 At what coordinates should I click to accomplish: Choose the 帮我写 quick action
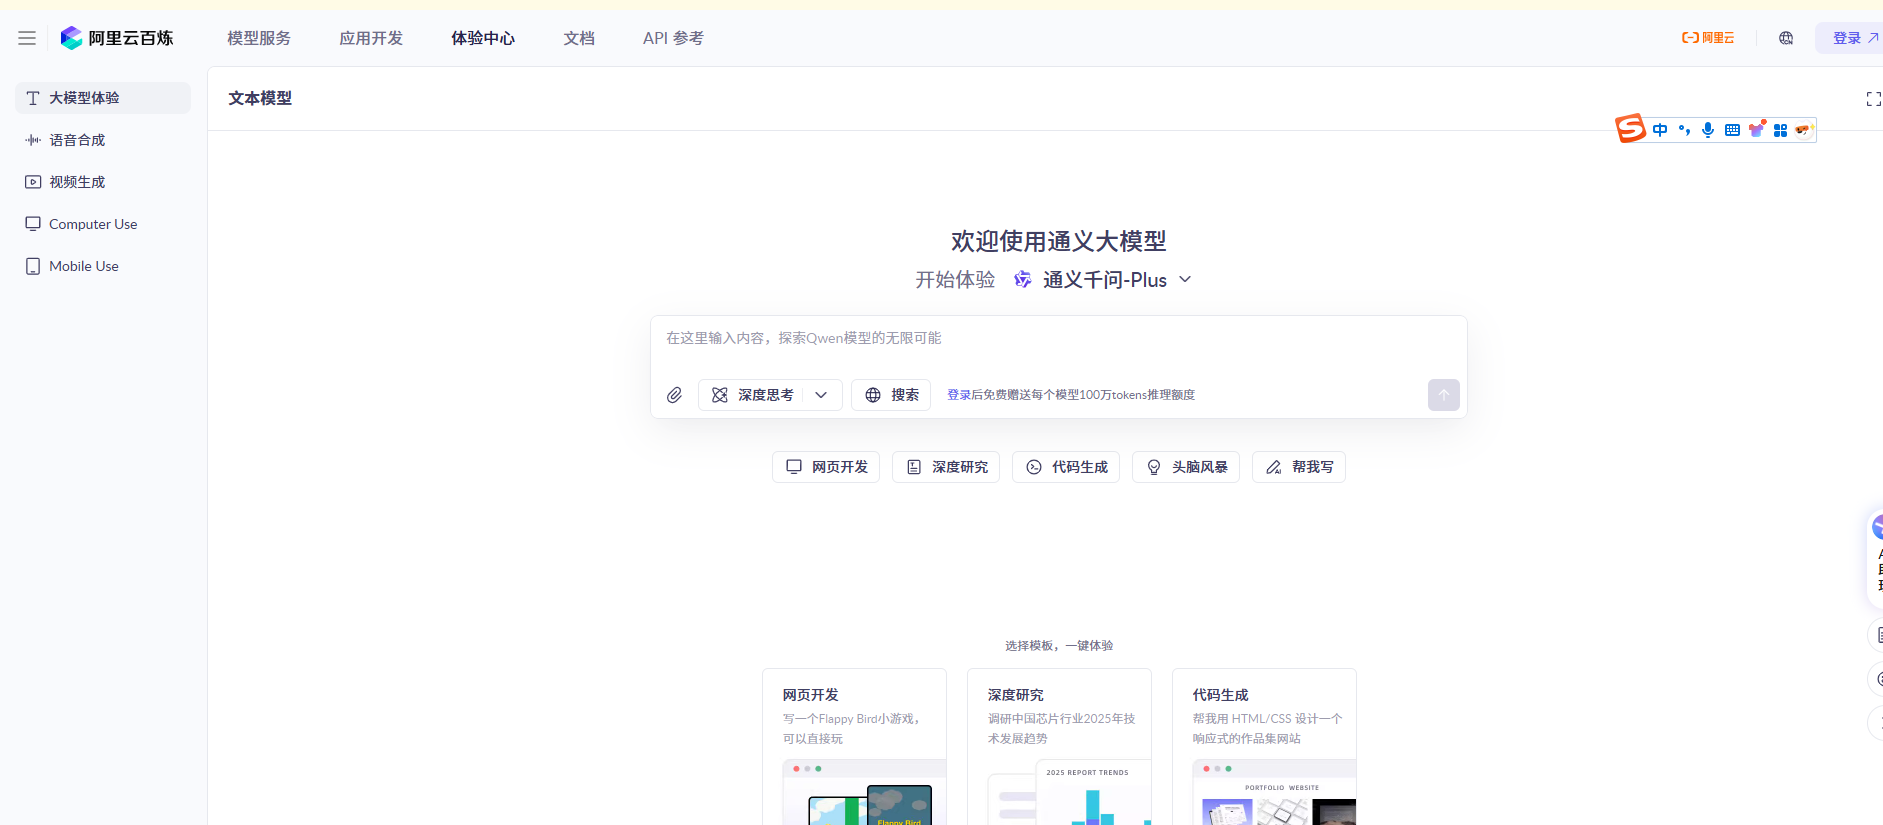pos(1299,467)
